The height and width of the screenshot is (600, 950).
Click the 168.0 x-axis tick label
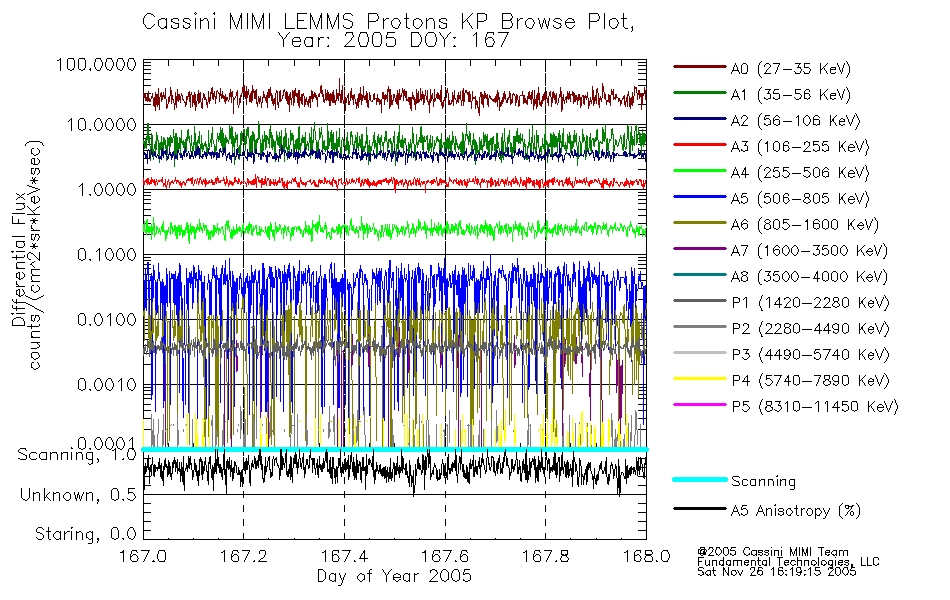click(x=646, y=556)
